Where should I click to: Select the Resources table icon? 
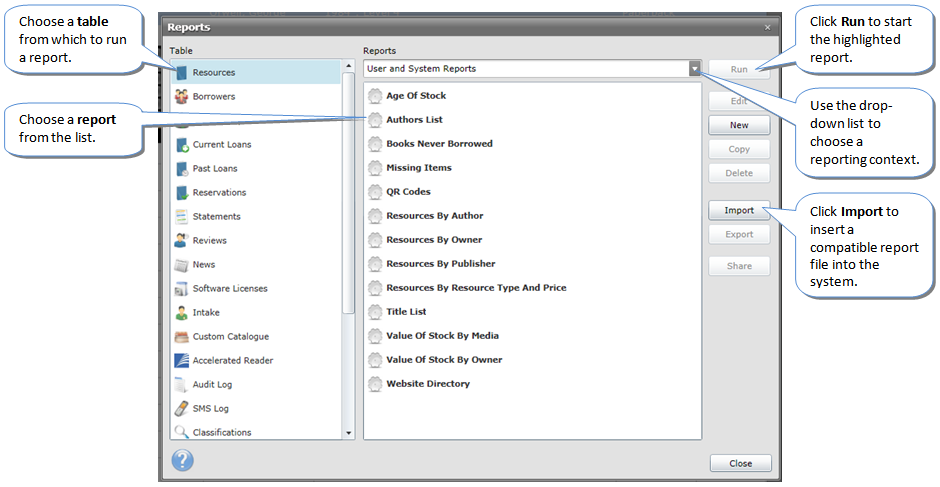click(181, 72)
